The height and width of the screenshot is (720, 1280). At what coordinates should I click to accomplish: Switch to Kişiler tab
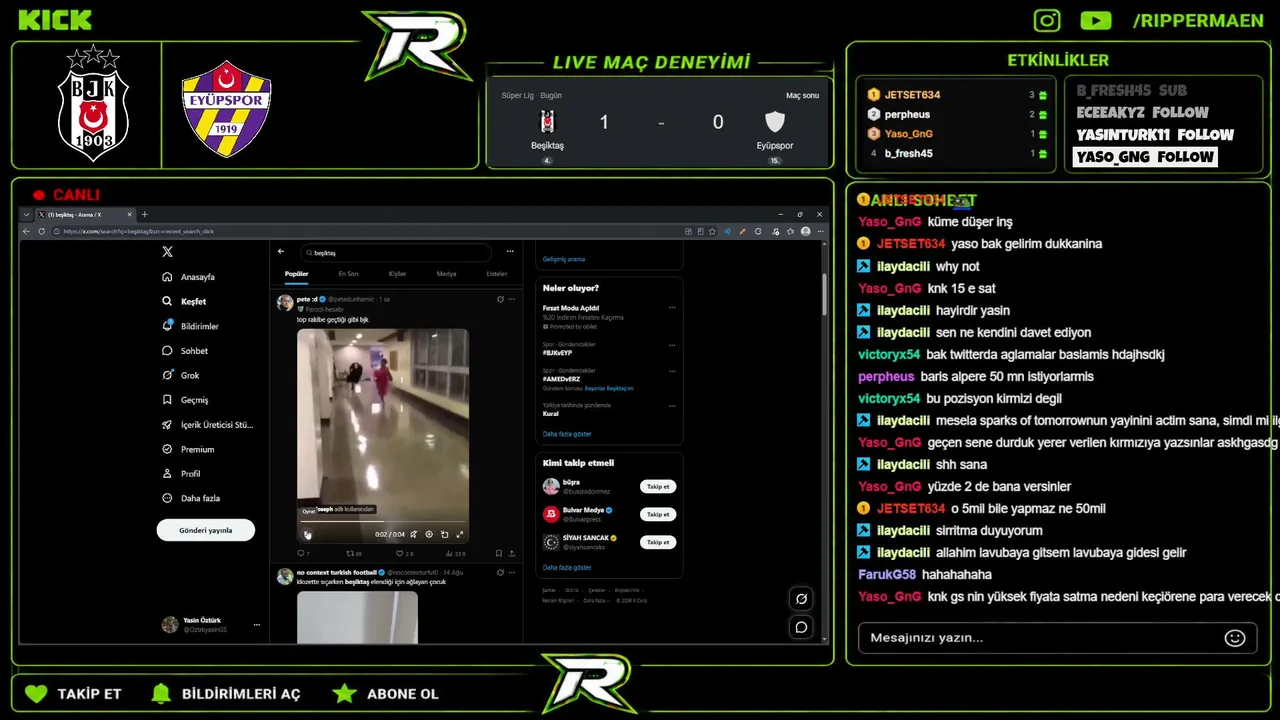(x=397, y=274)
